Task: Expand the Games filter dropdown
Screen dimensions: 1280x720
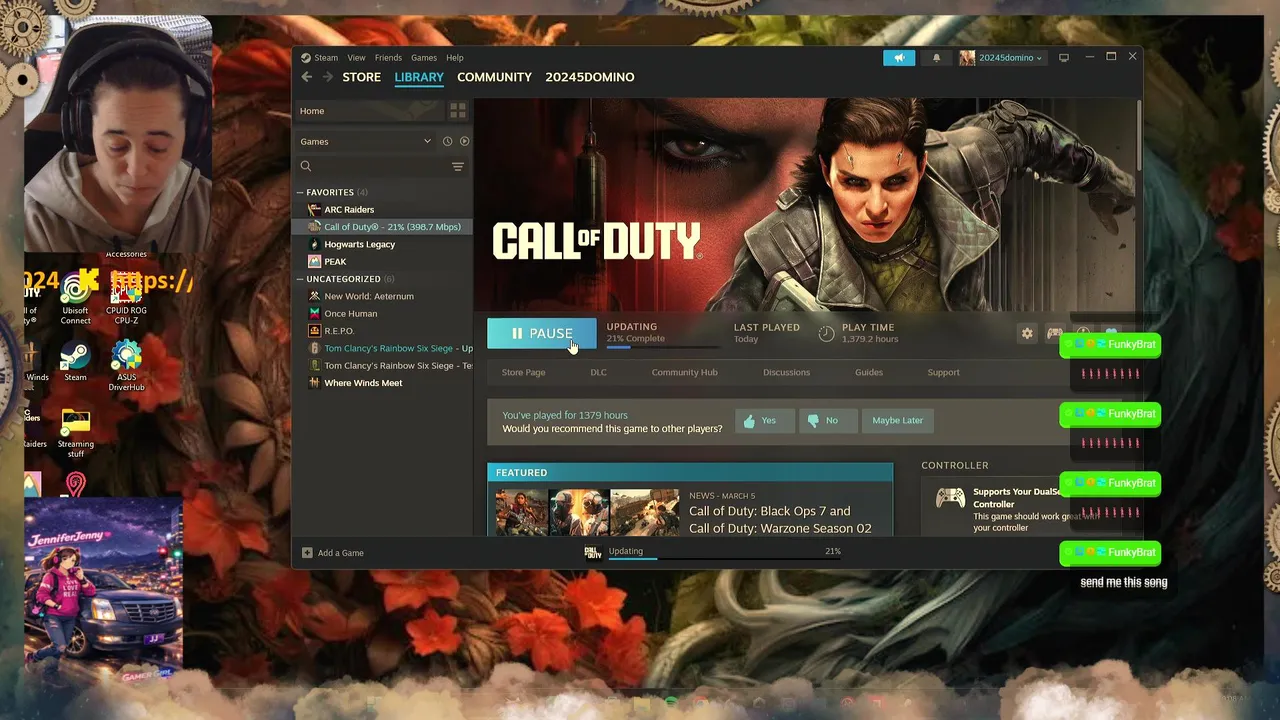Action: pyautogui.click(x=365, y=141)
